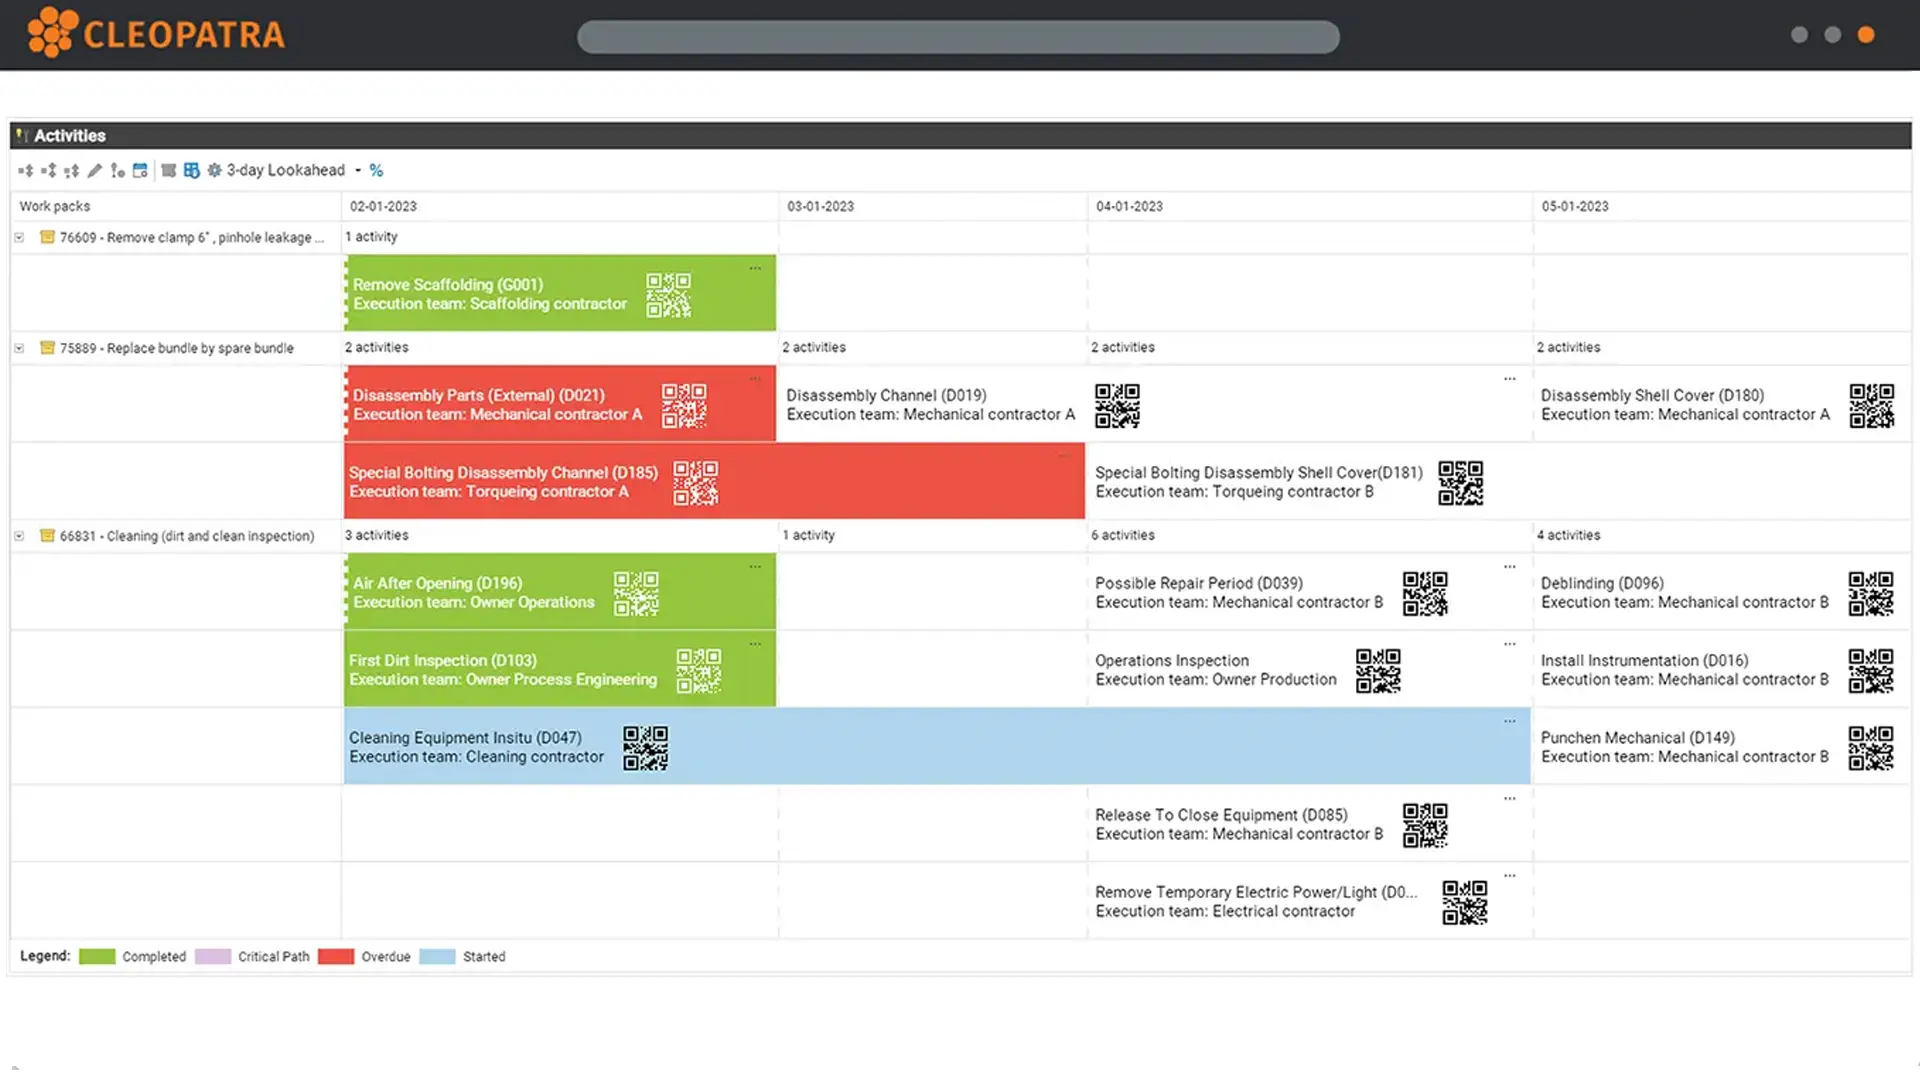The width and height of the screenshot is (1920, 1080).
Task: Click the Cleopatra logo
Action: click(156, 34)
